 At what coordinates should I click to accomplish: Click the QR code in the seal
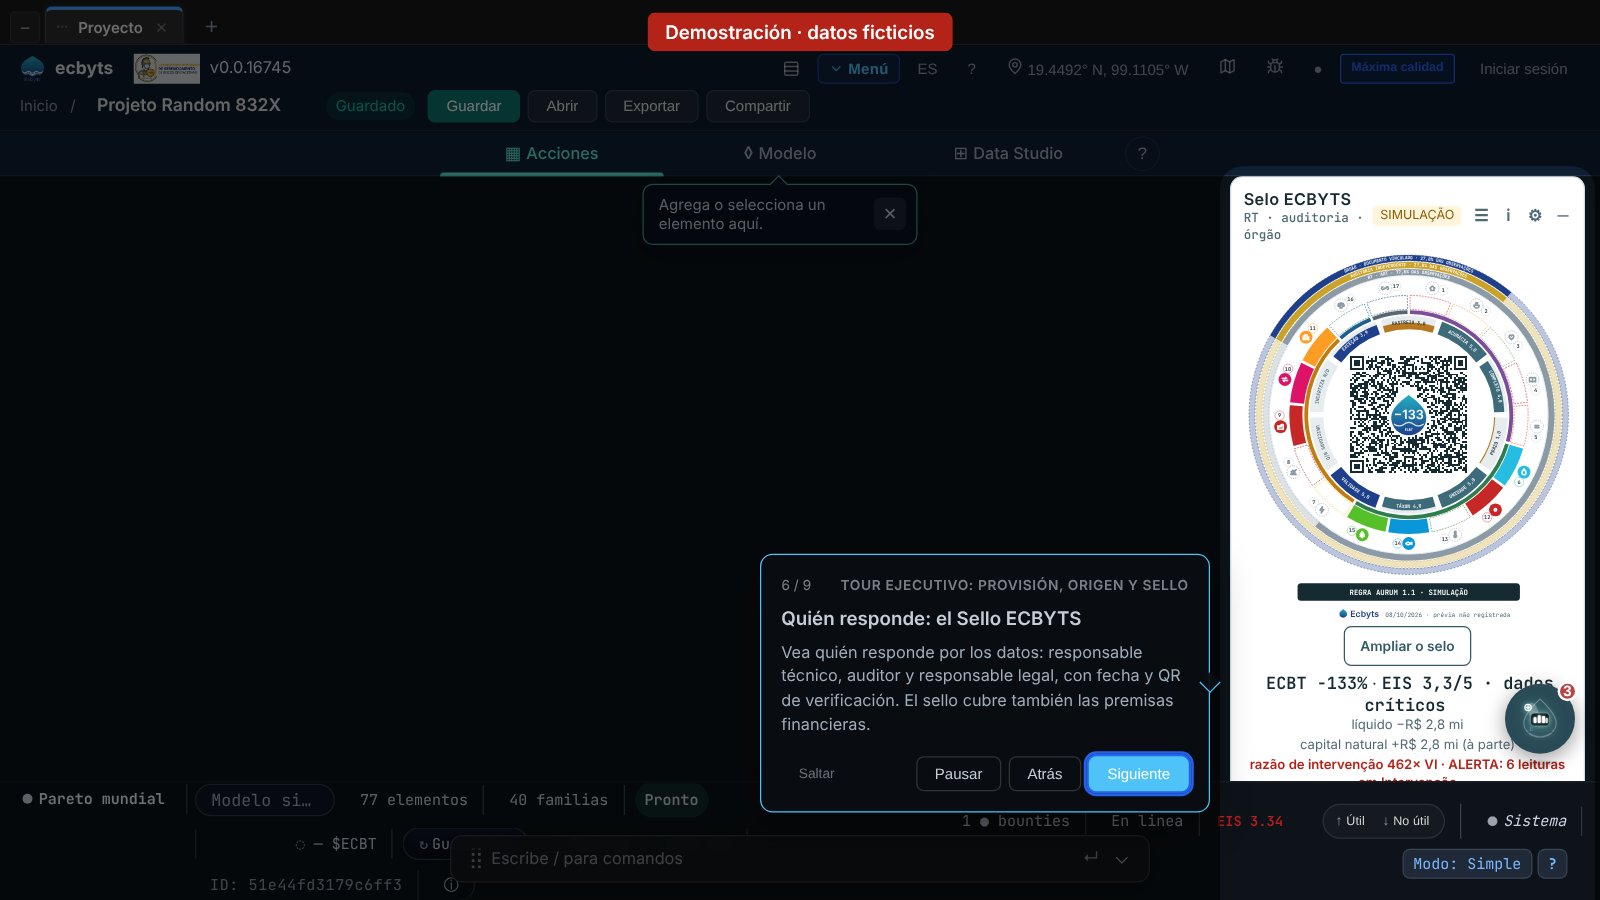tap(1408, 414)
